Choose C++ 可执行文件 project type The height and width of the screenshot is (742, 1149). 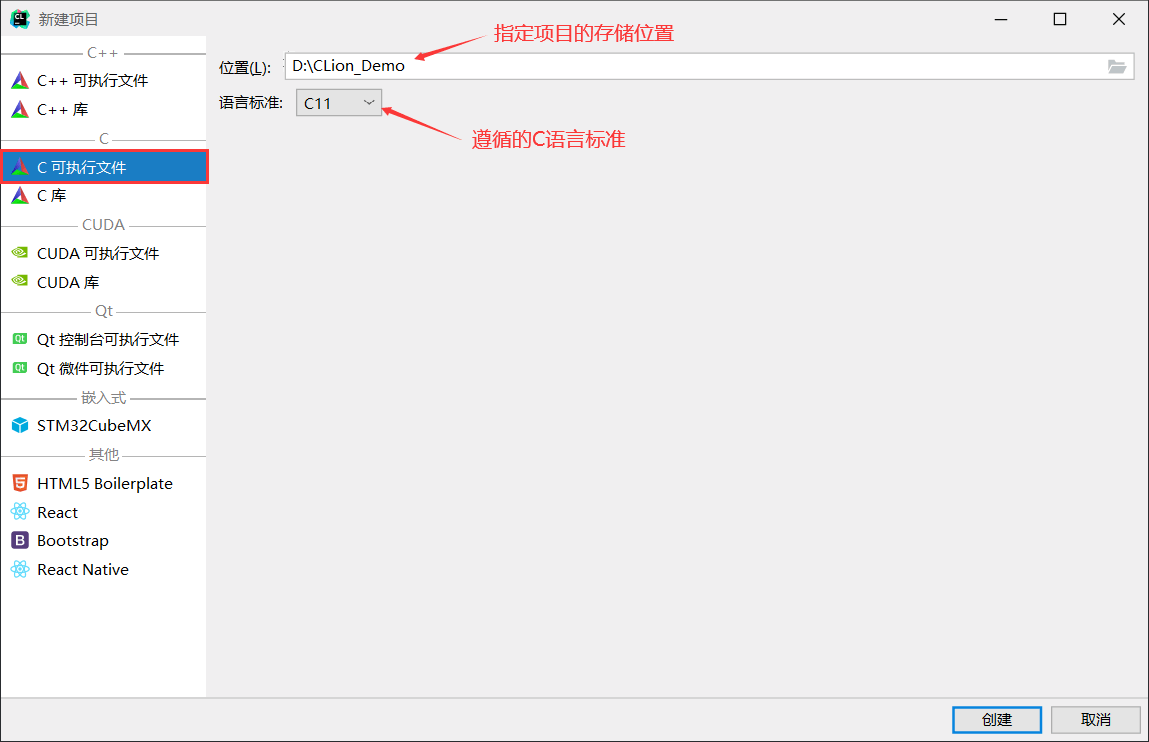pyautogui.click(x=104, y=81)
